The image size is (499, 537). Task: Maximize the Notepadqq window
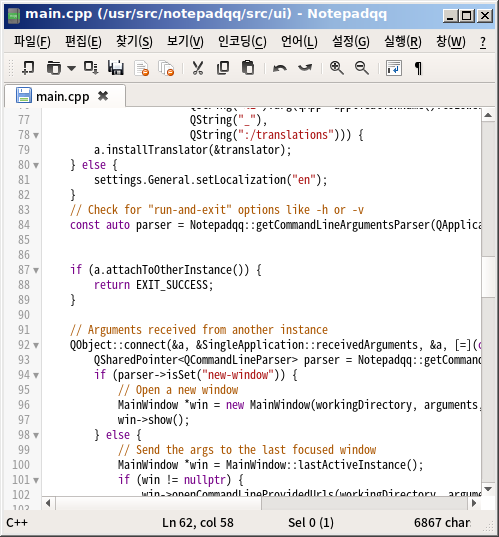pos(467,16)
